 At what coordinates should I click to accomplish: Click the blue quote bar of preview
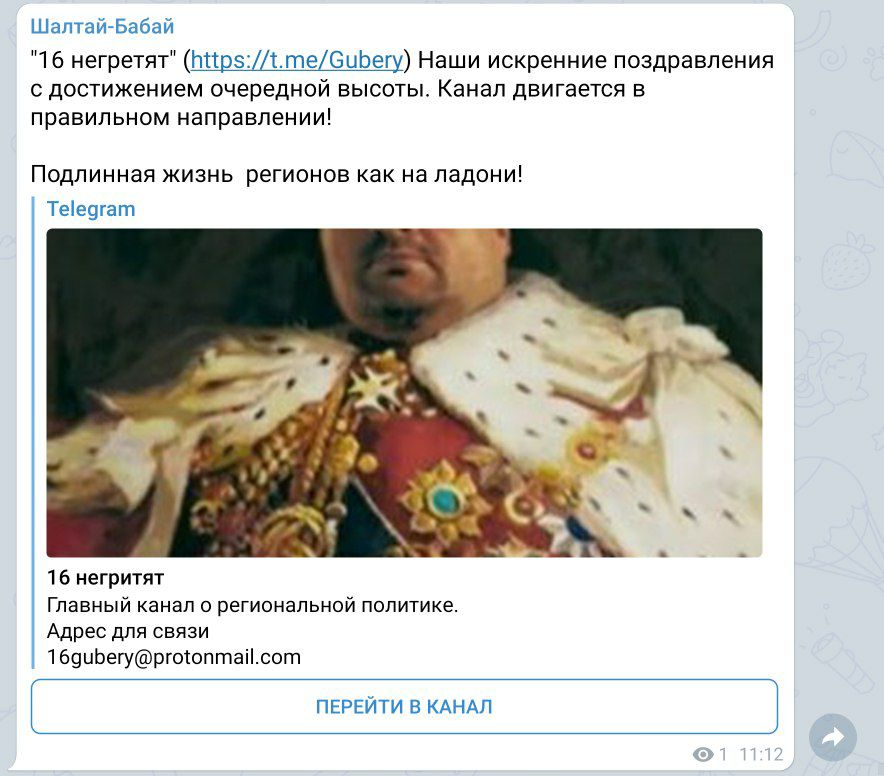pos(33,433)
